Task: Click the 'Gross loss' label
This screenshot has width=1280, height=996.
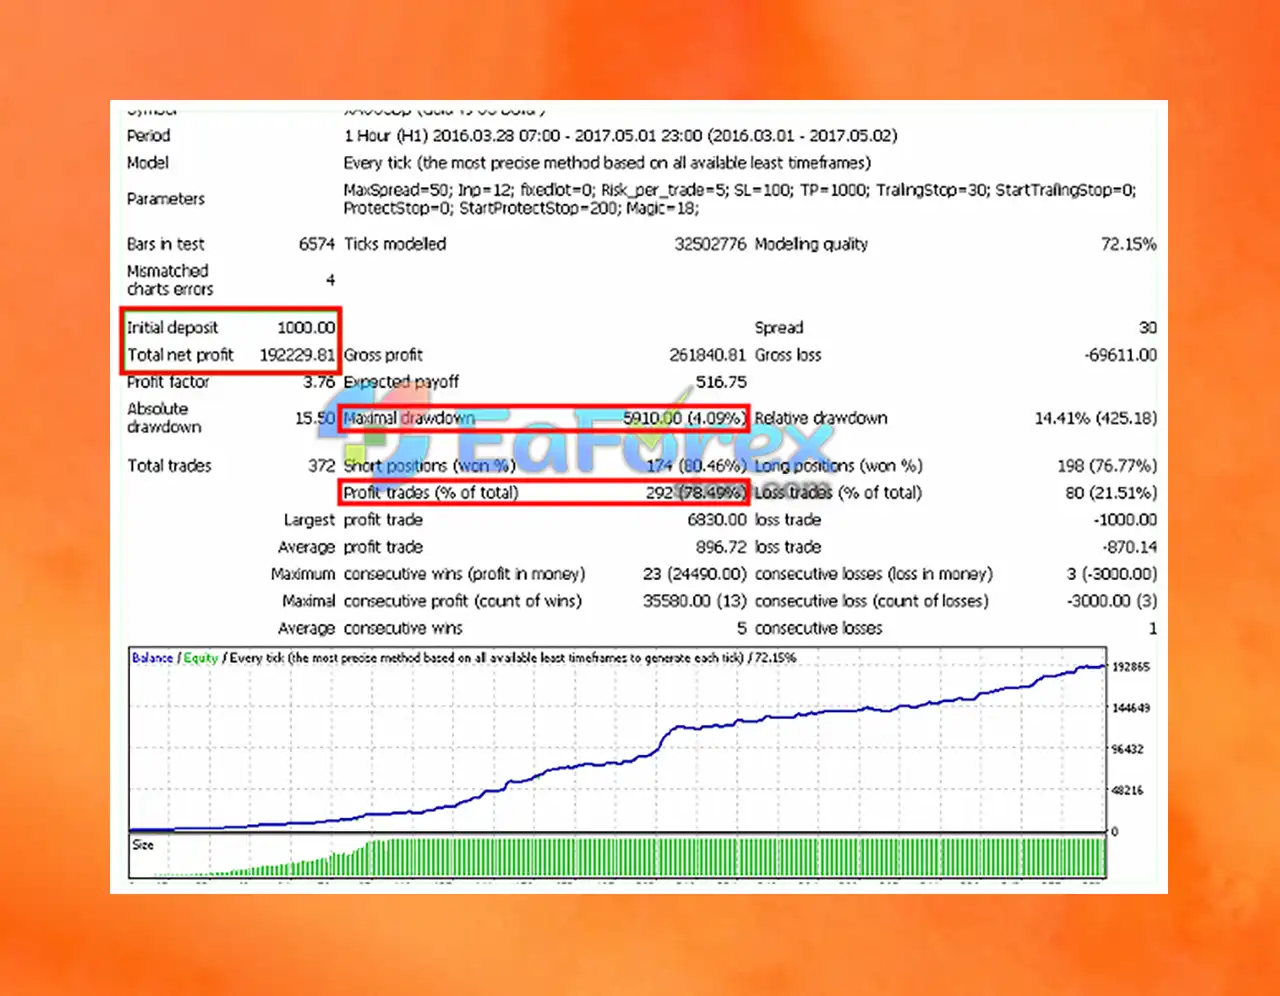Action: (788, 354)
